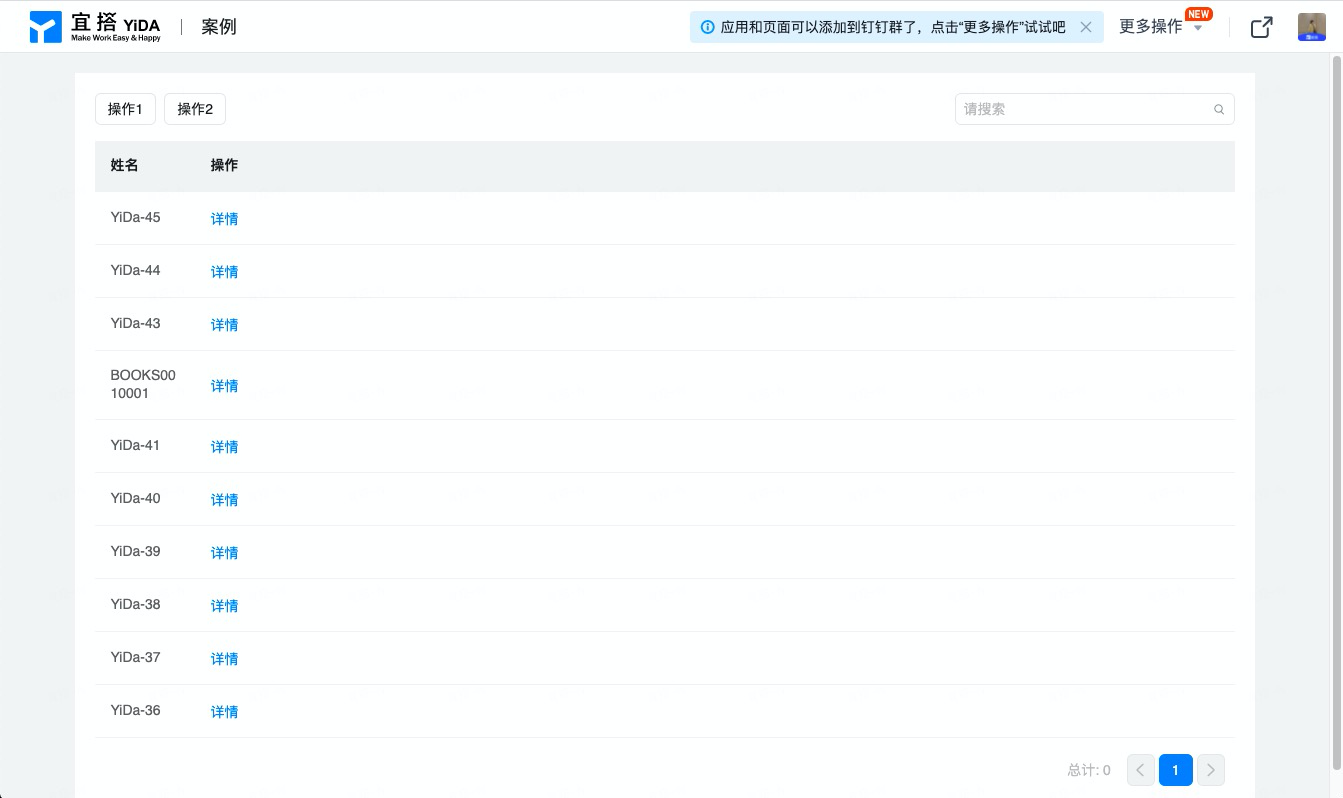Open 详情 for YiDa-36
Screen dimensions: 1343x798
pyautogui.click(x=224, y=712)
